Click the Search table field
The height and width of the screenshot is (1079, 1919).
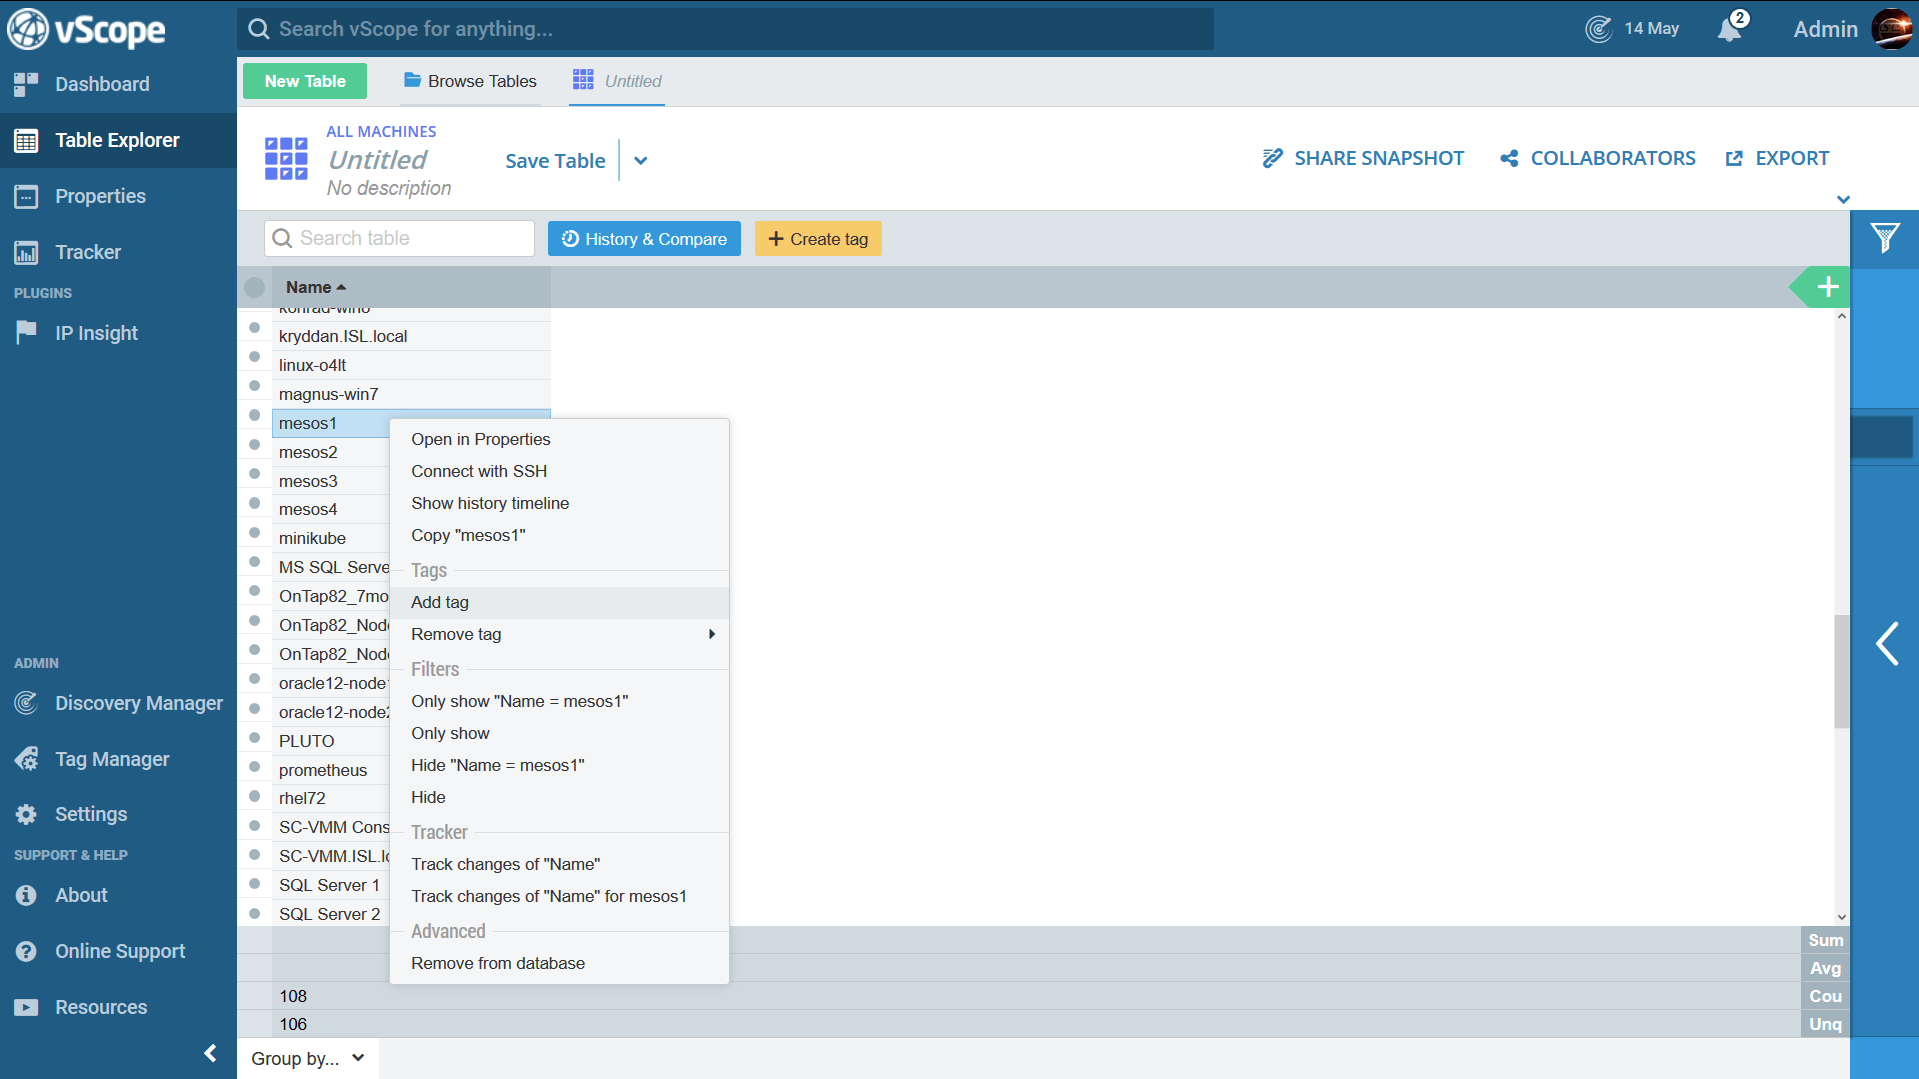399,238
